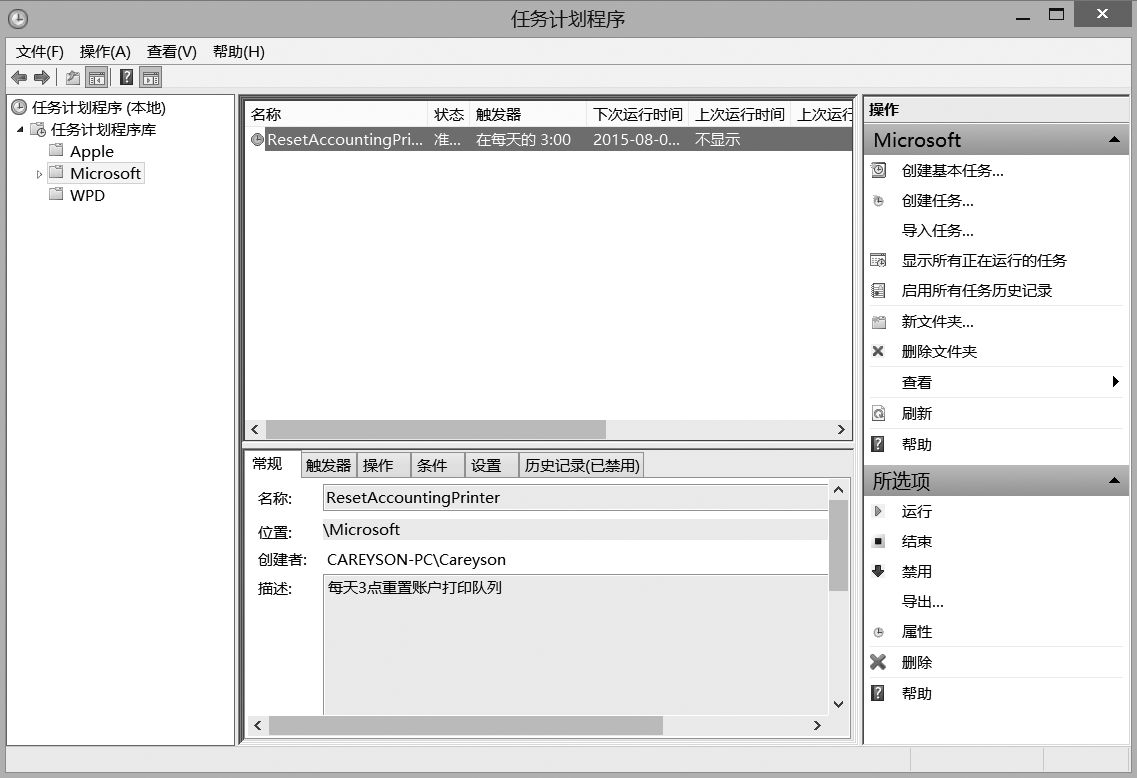Click 显示所有正在运行的任务 action
The width and height of the screenshot is (1137, 778).
tap(983, 261)
